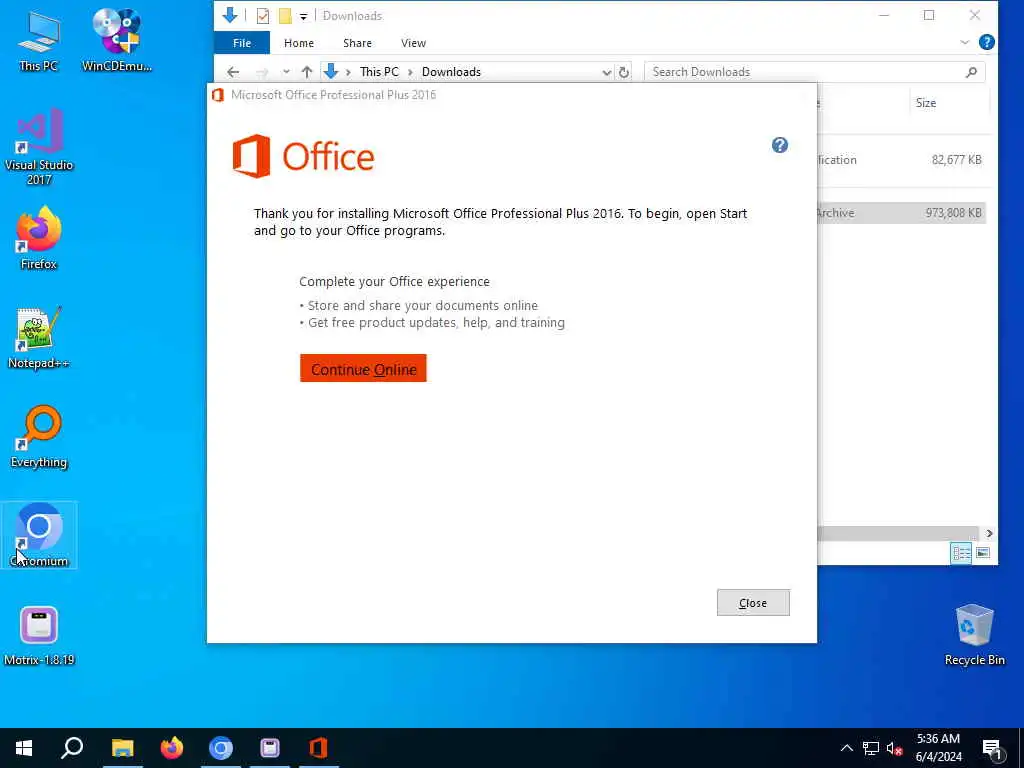Switch Explorer to details view
Viewport: 1024px width, 768px height.
click(961, 553)
